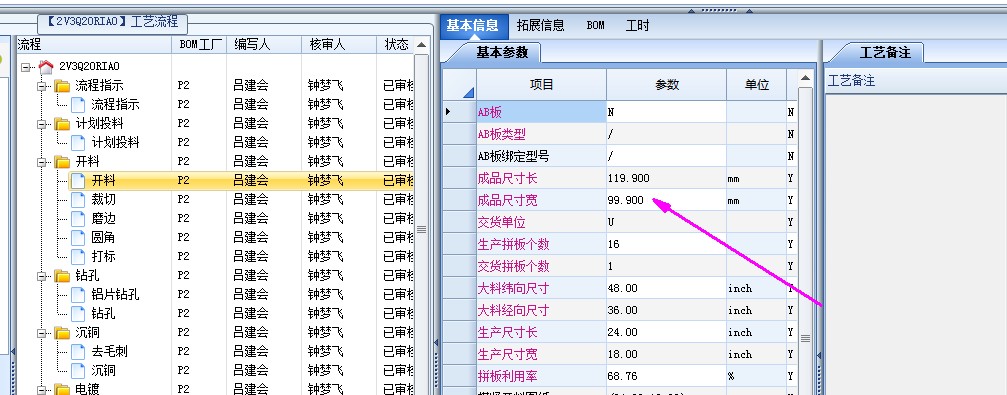Click the 交货单位 item cell

point(541,222)
